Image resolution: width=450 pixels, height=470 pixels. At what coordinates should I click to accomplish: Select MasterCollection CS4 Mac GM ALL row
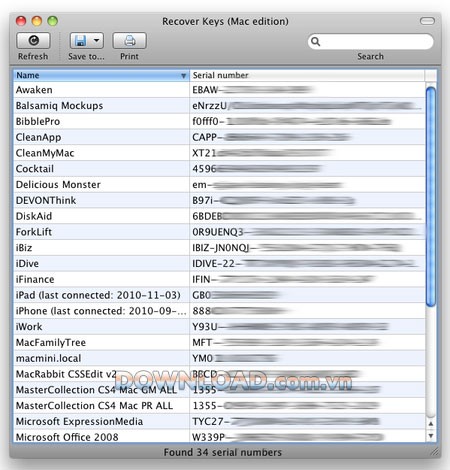(219, 390)
